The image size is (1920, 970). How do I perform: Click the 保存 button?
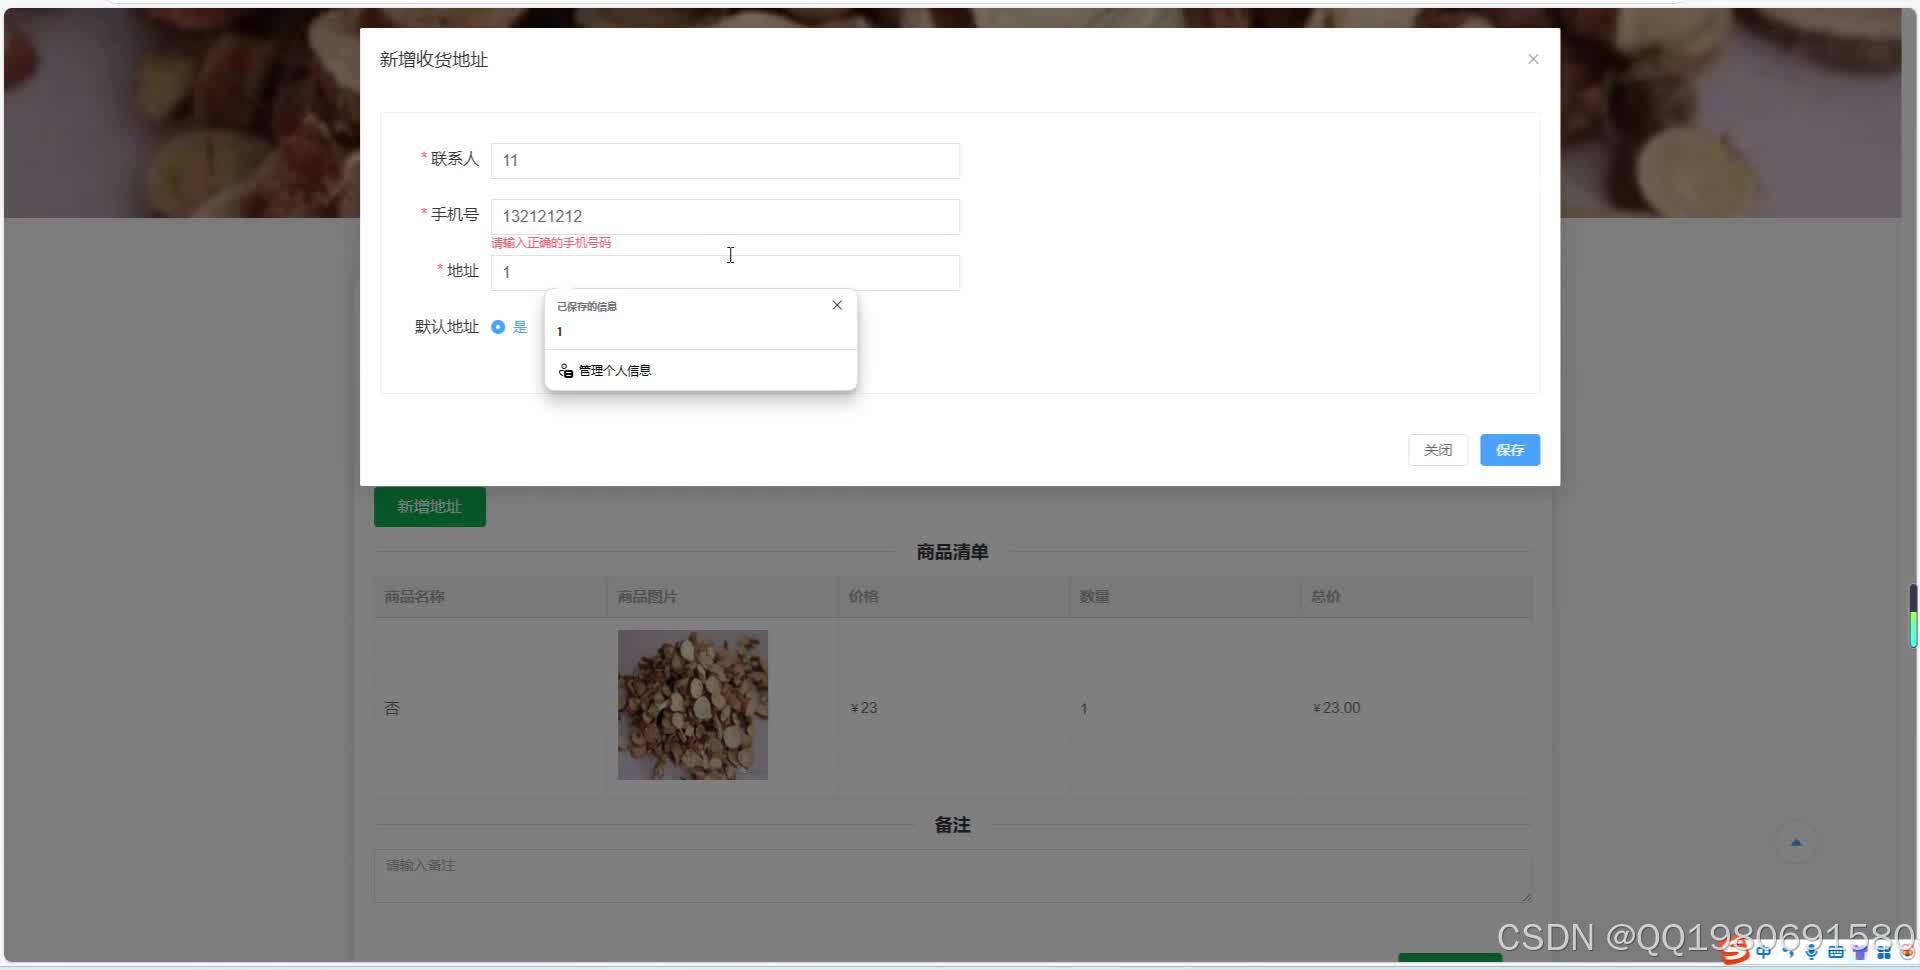pyautogui.click(x=1509, y=450)
